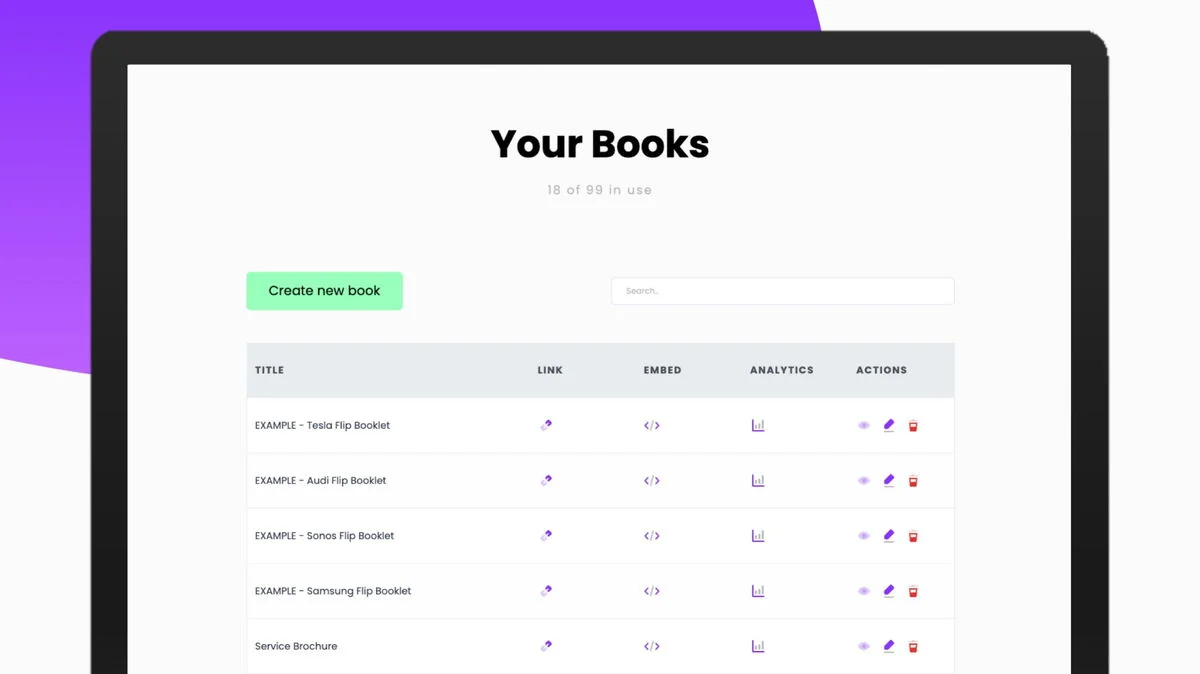View analytics for EXAMPLE - Sonos Flip Booklet
The height and width of the screenshot is (674, 1200).
click(x=758, y=535)
